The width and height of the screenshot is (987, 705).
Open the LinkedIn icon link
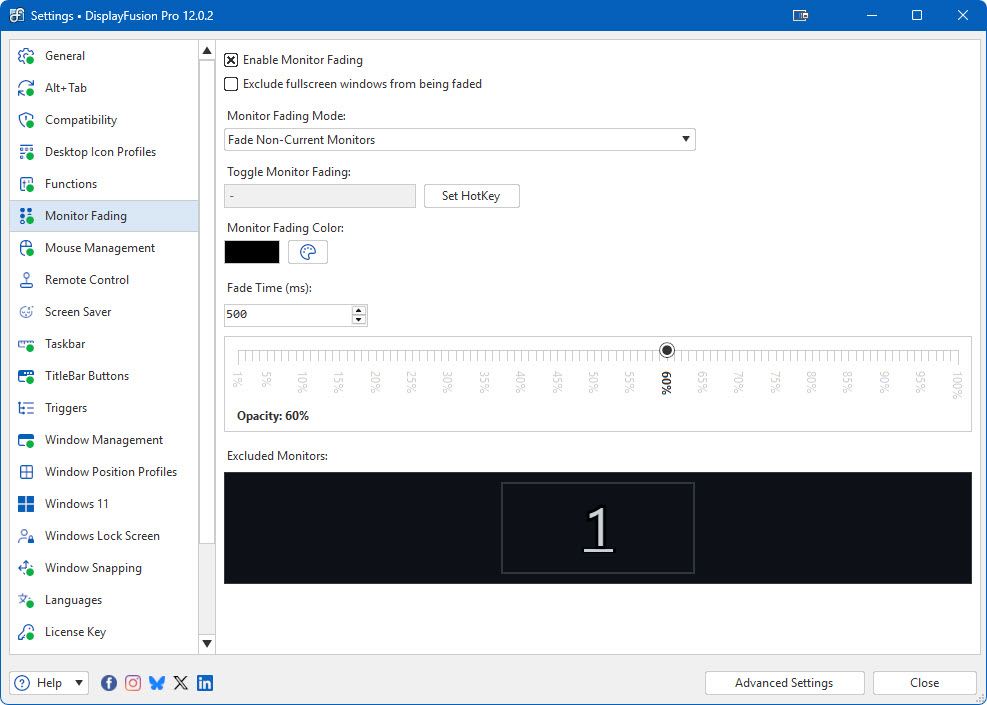[x=205, y=683]
